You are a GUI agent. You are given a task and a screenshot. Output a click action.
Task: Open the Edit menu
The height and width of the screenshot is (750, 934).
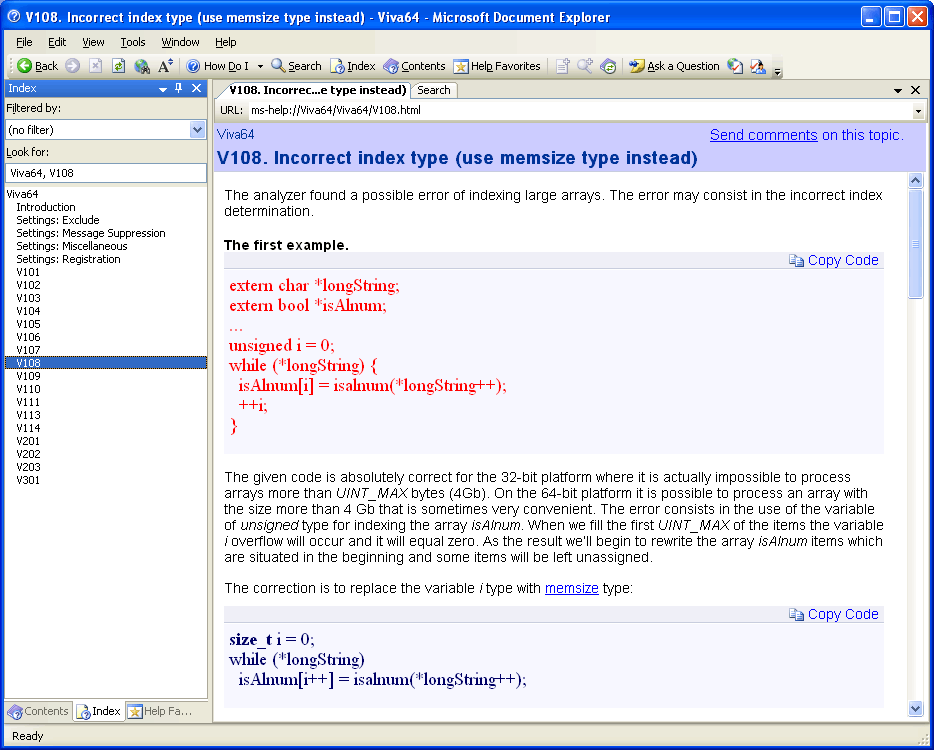(x=57, y=42)
